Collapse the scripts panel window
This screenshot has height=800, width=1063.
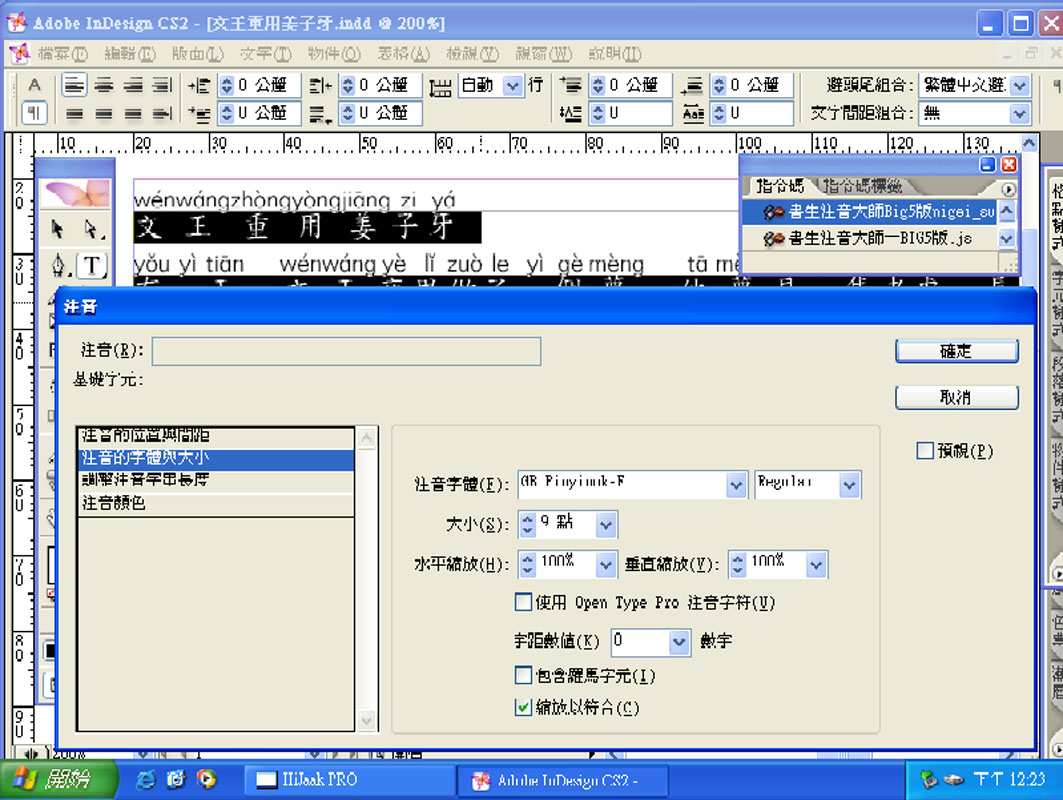[988, 165]
